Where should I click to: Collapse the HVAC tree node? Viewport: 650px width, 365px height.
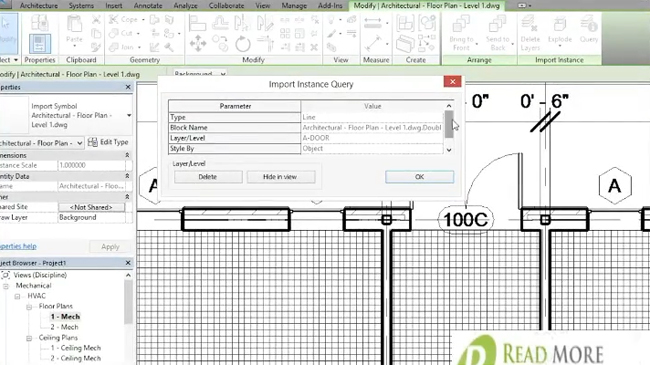[17, 296]
